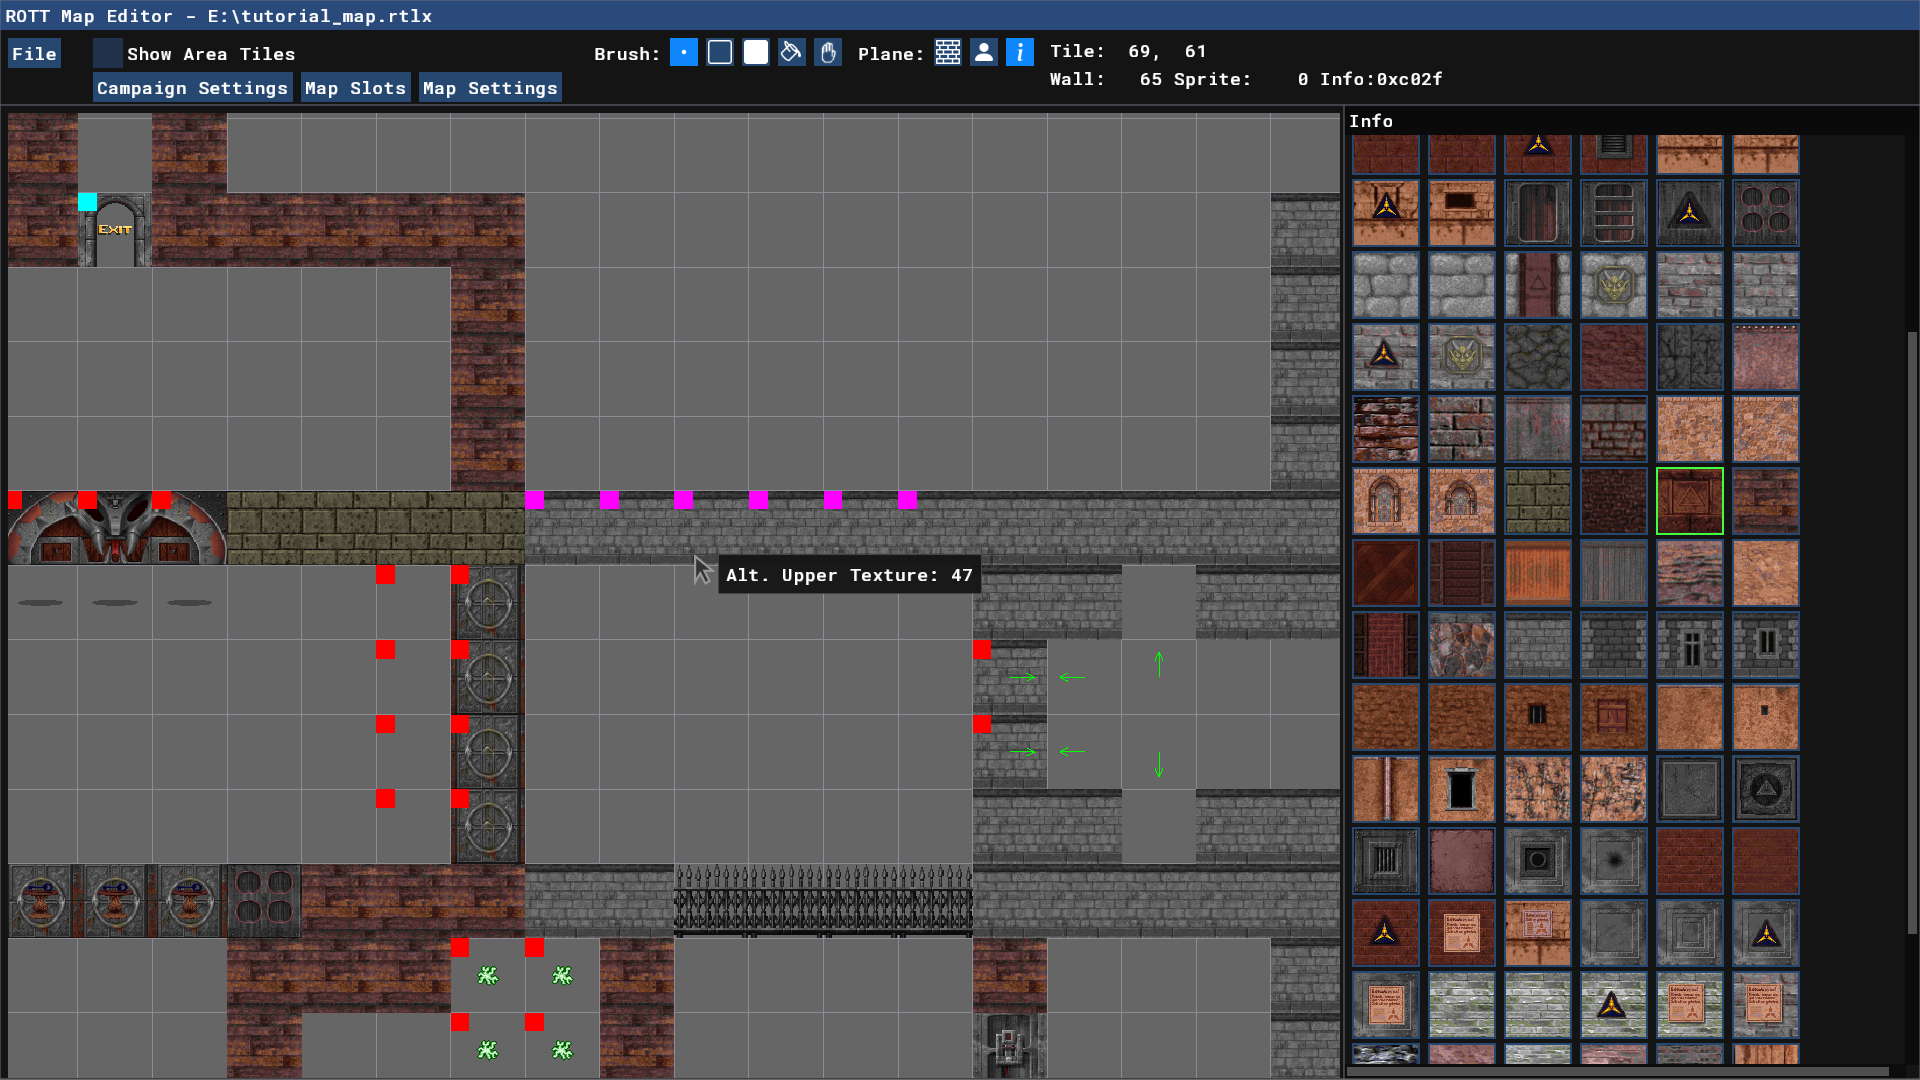1920x1080 pixels.
Task: Toggle Show Area Tiles checkbox
Action: (108, 53)
